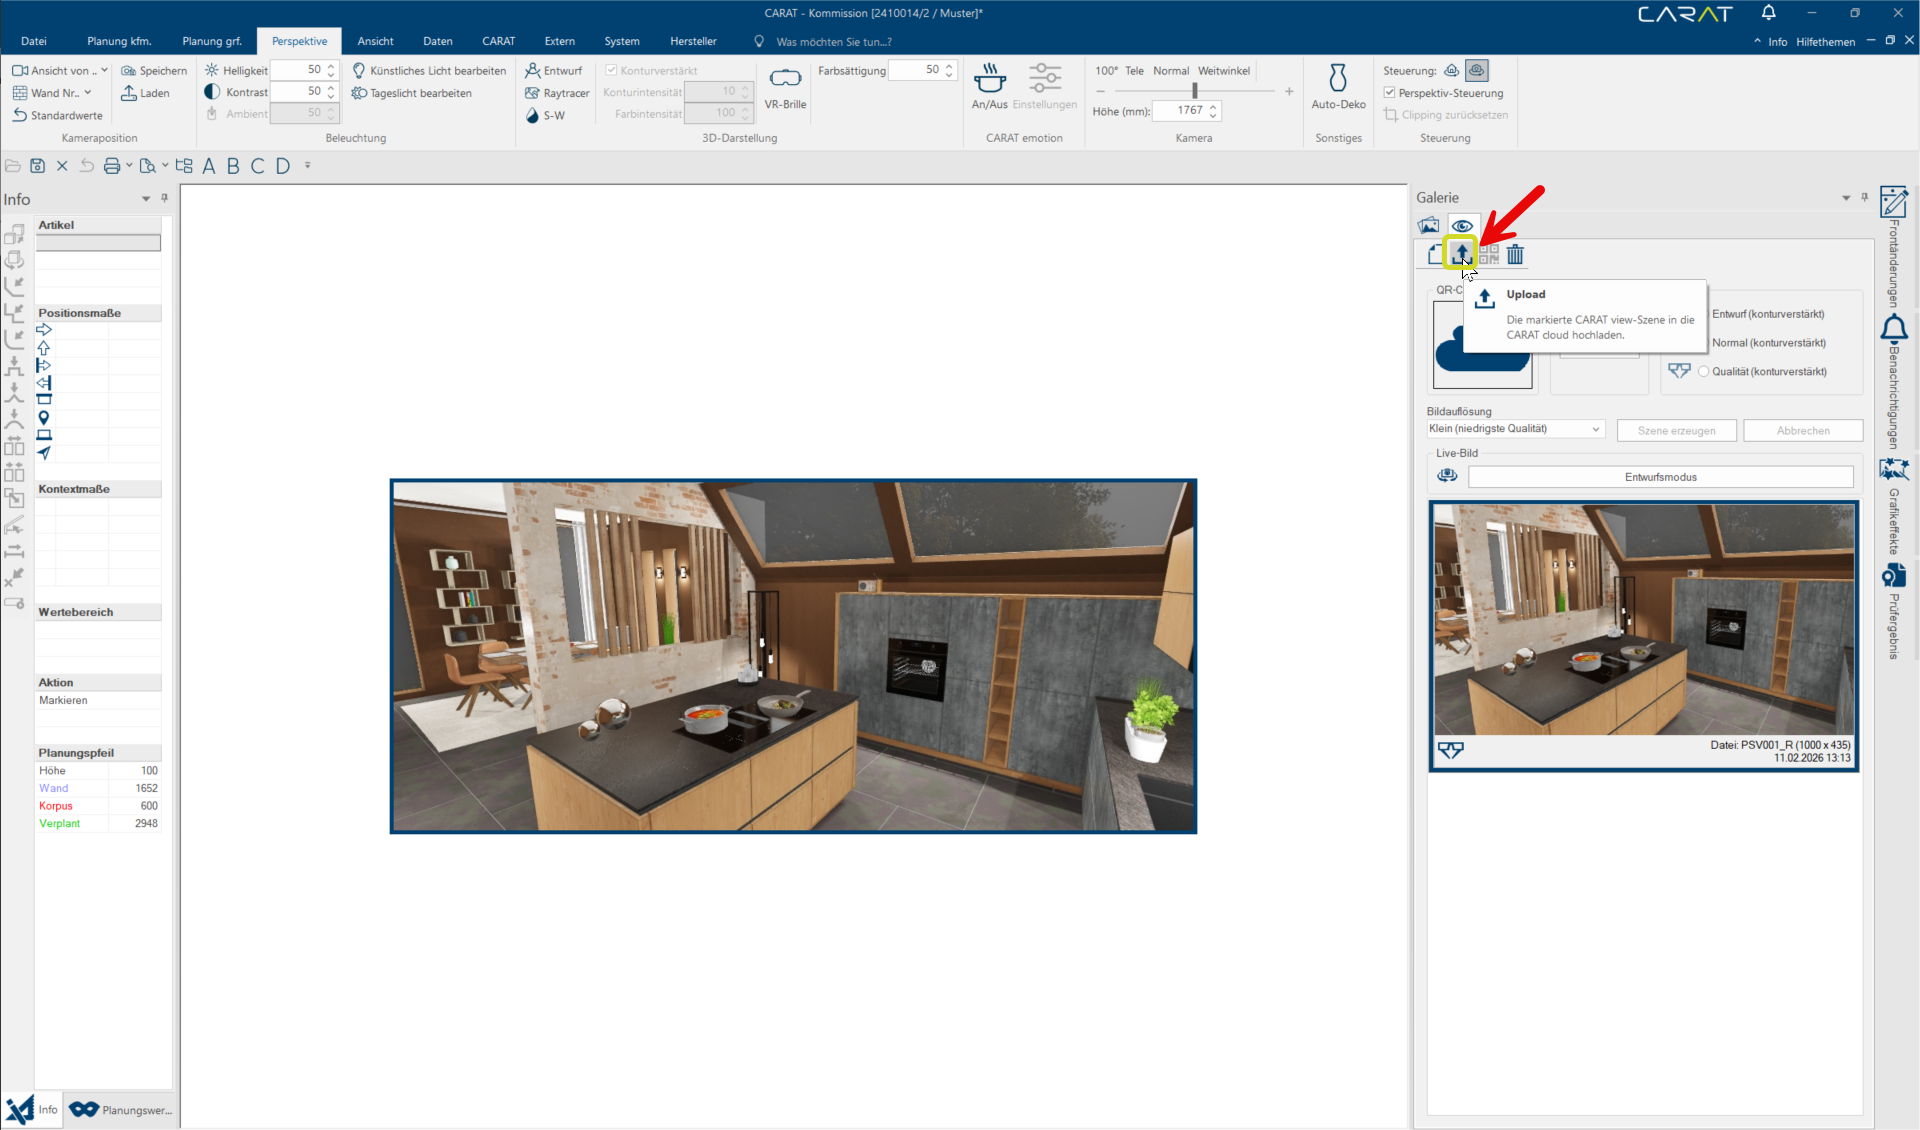
Task: Open Künstliches Licht bearbeiten
Action: 429,71
